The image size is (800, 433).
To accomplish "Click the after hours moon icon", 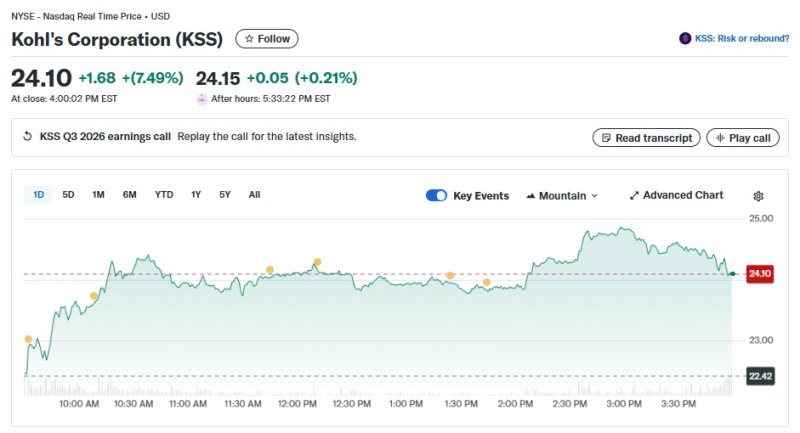I will pos(202,99).
